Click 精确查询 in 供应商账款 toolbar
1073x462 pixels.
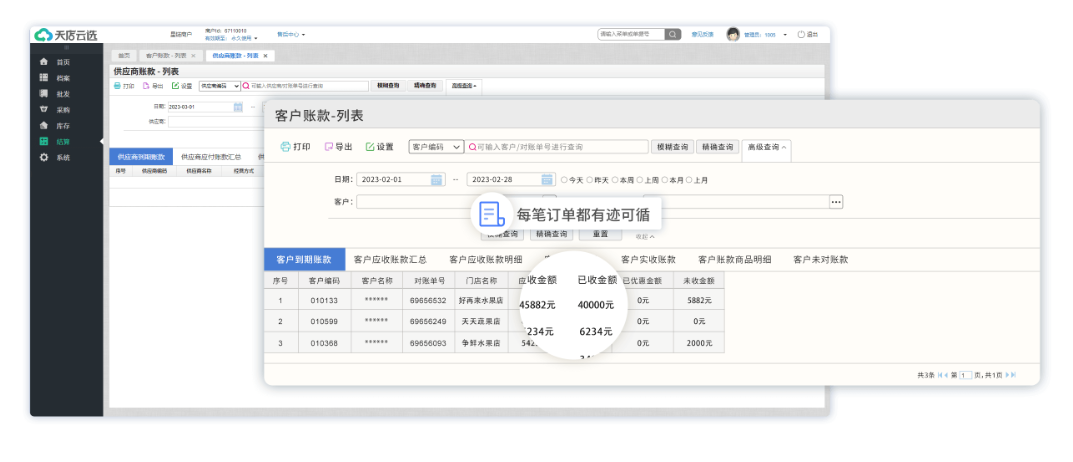(x=424, y=86)
